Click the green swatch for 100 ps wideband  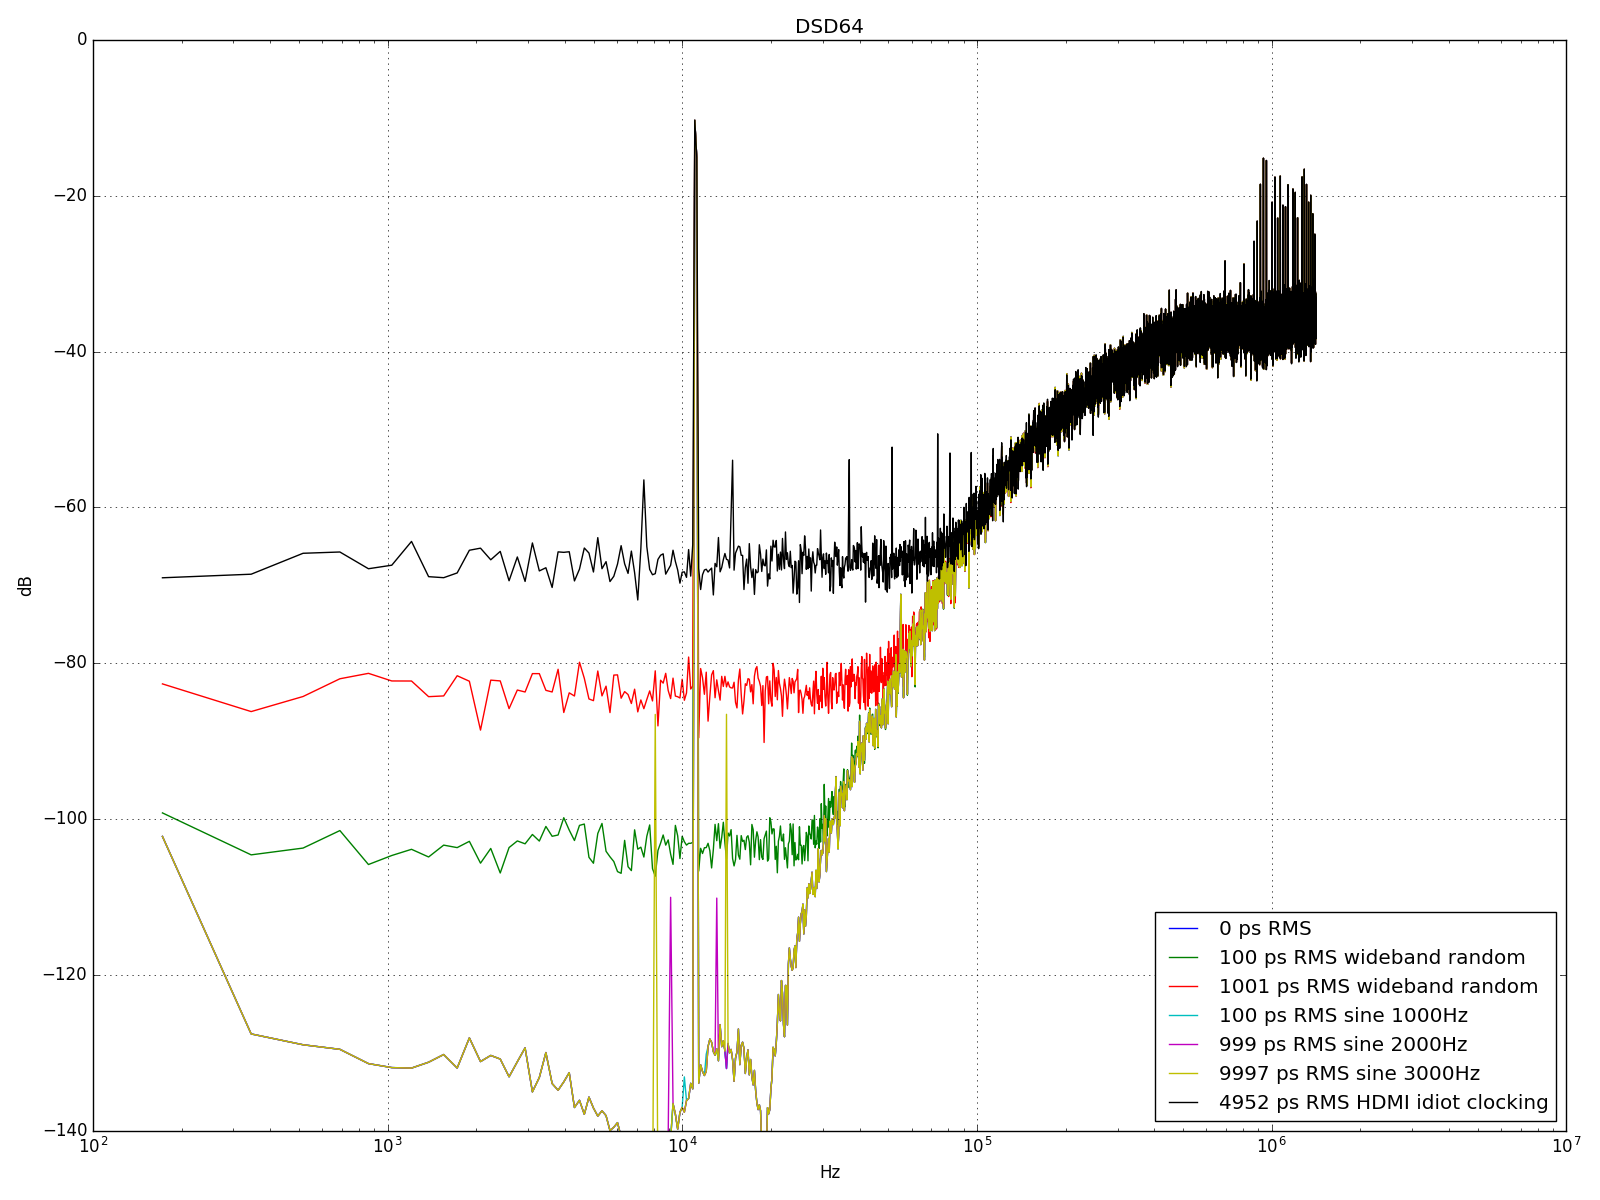(x=1183, y=958)
